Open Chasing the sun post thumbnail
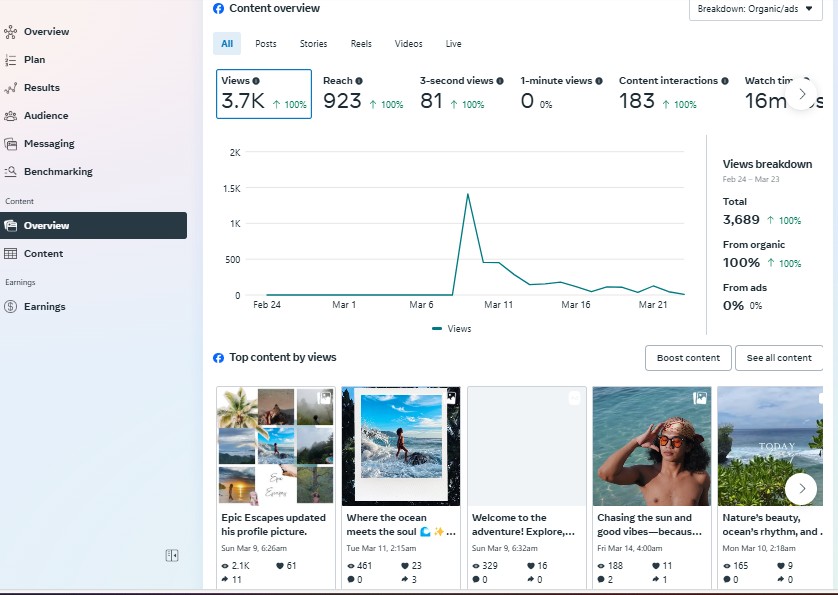This screenshot has width=838, height=595. 652,446
